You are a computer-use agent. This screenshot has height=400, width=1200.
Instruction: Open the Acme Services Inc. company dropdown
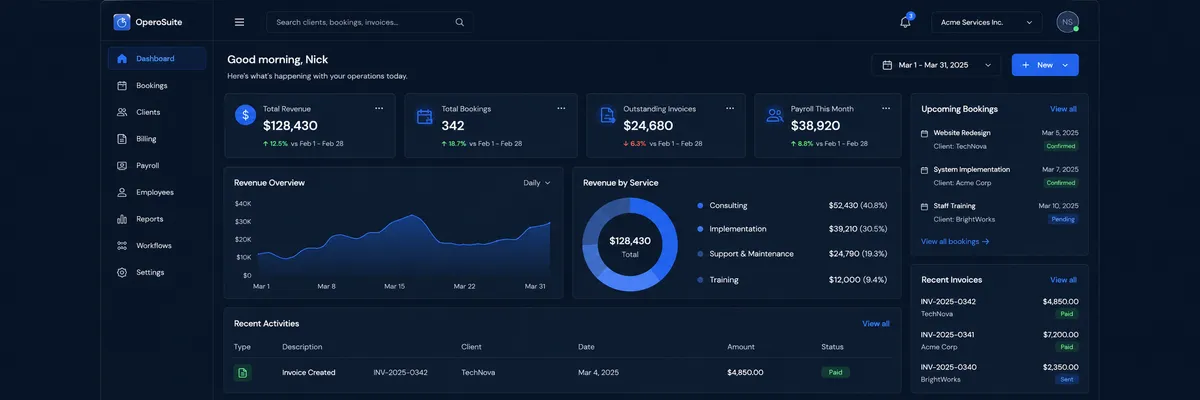coord(987,22)
